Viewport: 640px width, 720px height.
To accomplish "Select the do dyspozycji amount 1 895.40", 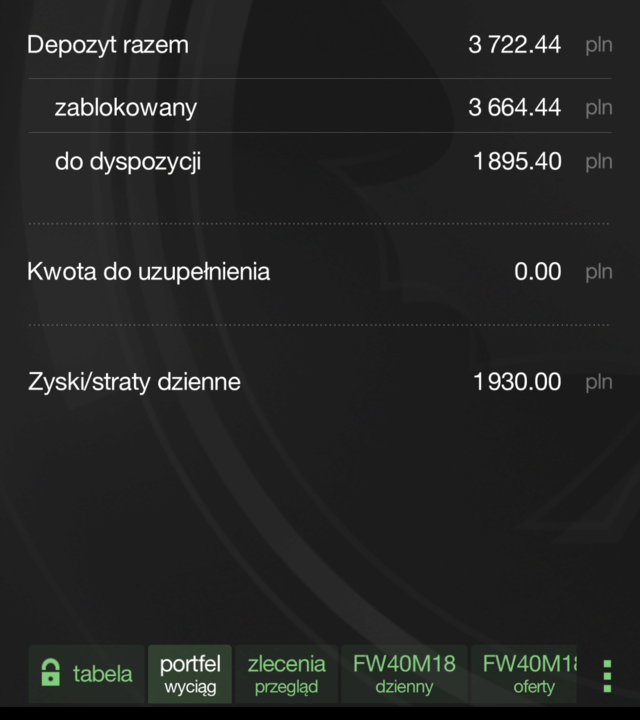I will pos(517,162).
